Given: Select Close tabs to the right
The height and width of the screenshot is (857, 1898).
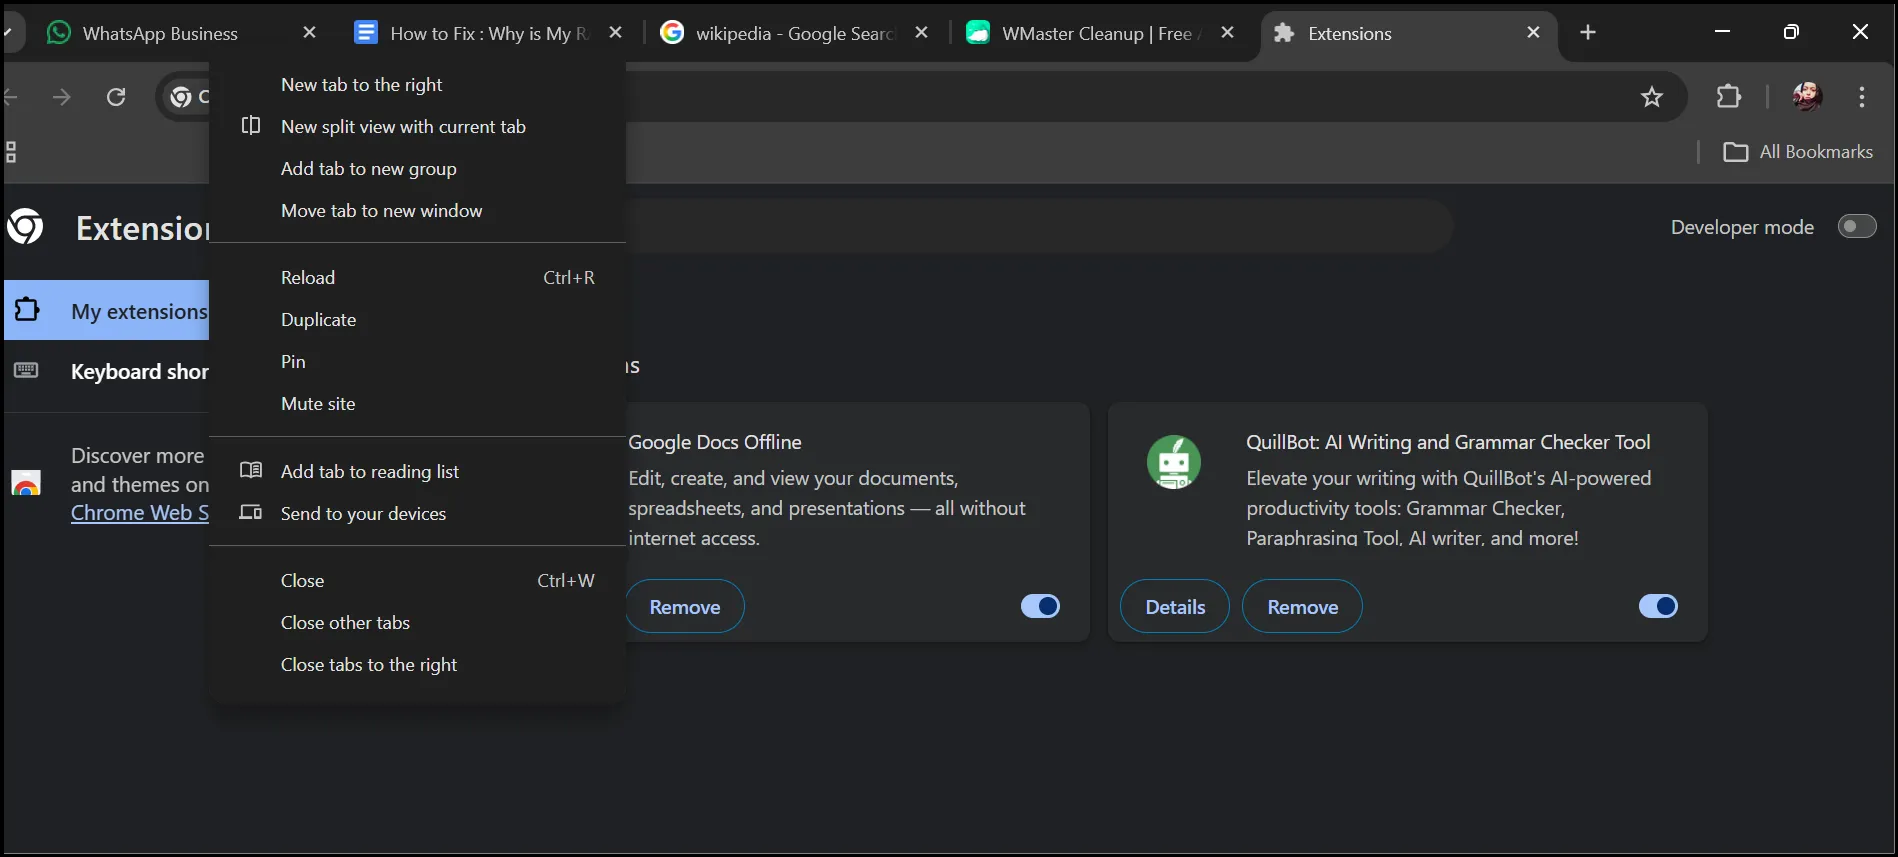Looking at the screenshot, I should pyautogui.click(x=418, y=665).
